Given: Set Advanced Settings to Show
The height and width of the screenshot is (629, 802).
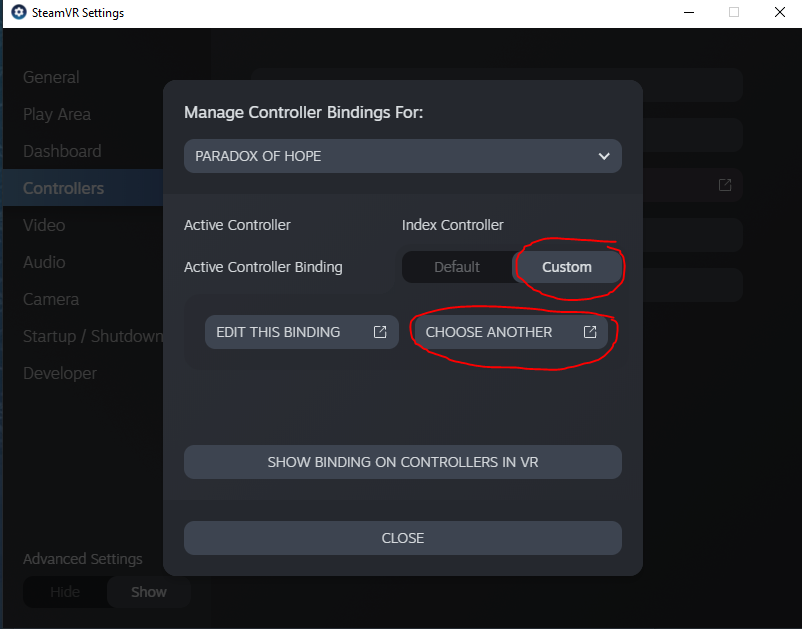Looking at the screenshot, I should click(x=149, y=592).
